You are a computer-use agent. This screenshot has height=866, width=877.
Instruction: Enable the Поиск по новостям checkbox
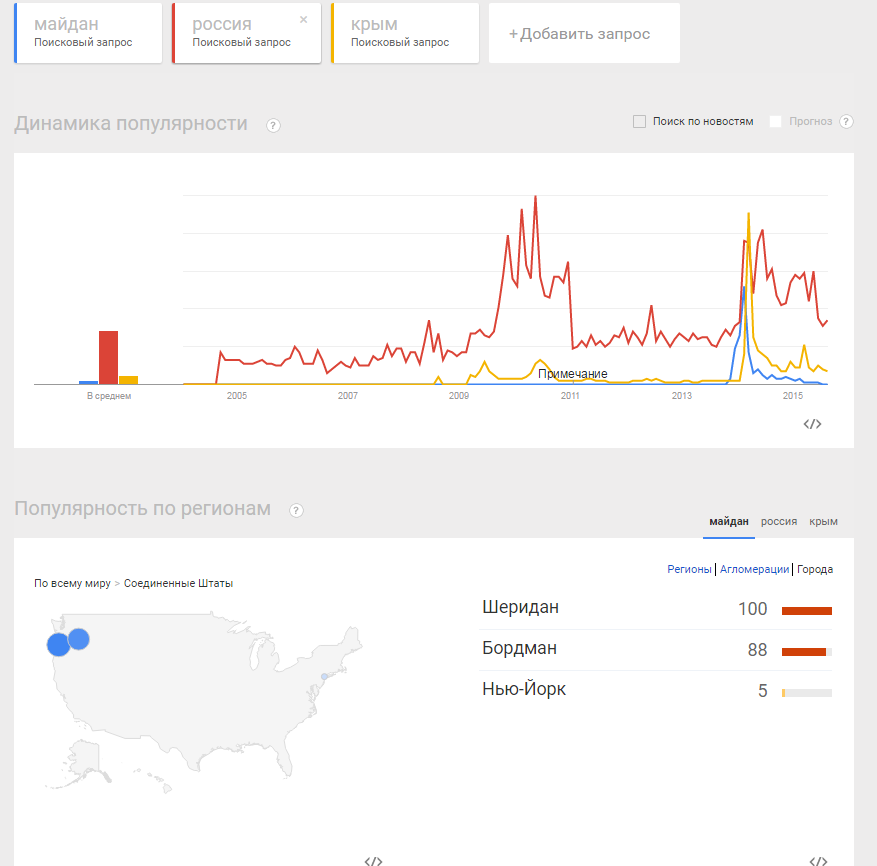coord(640,122)
